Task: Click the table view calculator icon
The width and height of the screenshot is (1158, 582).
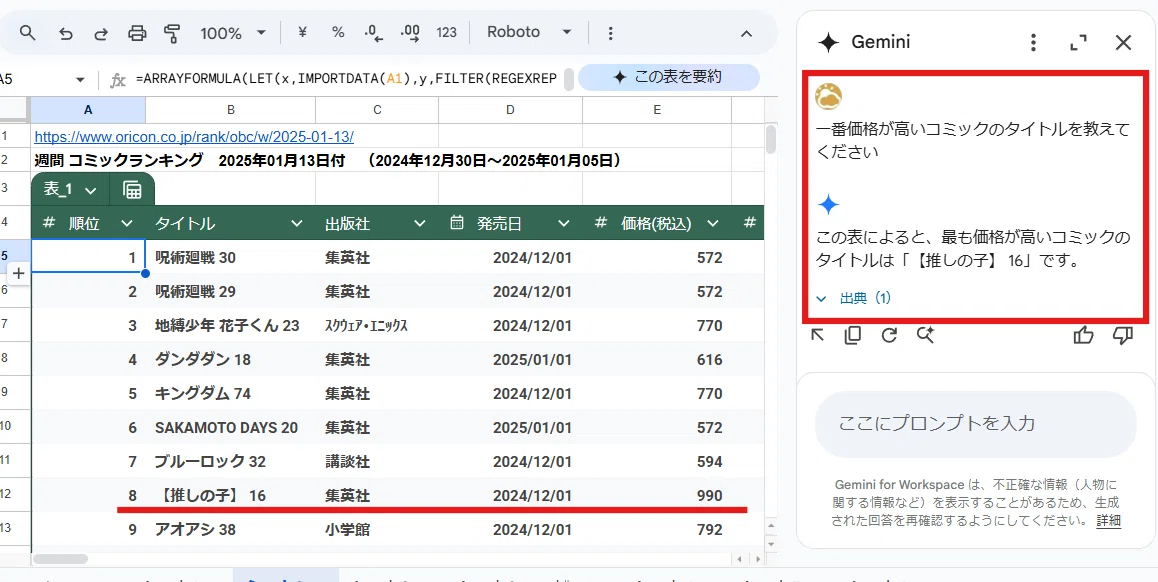Action: pos(132,190)
